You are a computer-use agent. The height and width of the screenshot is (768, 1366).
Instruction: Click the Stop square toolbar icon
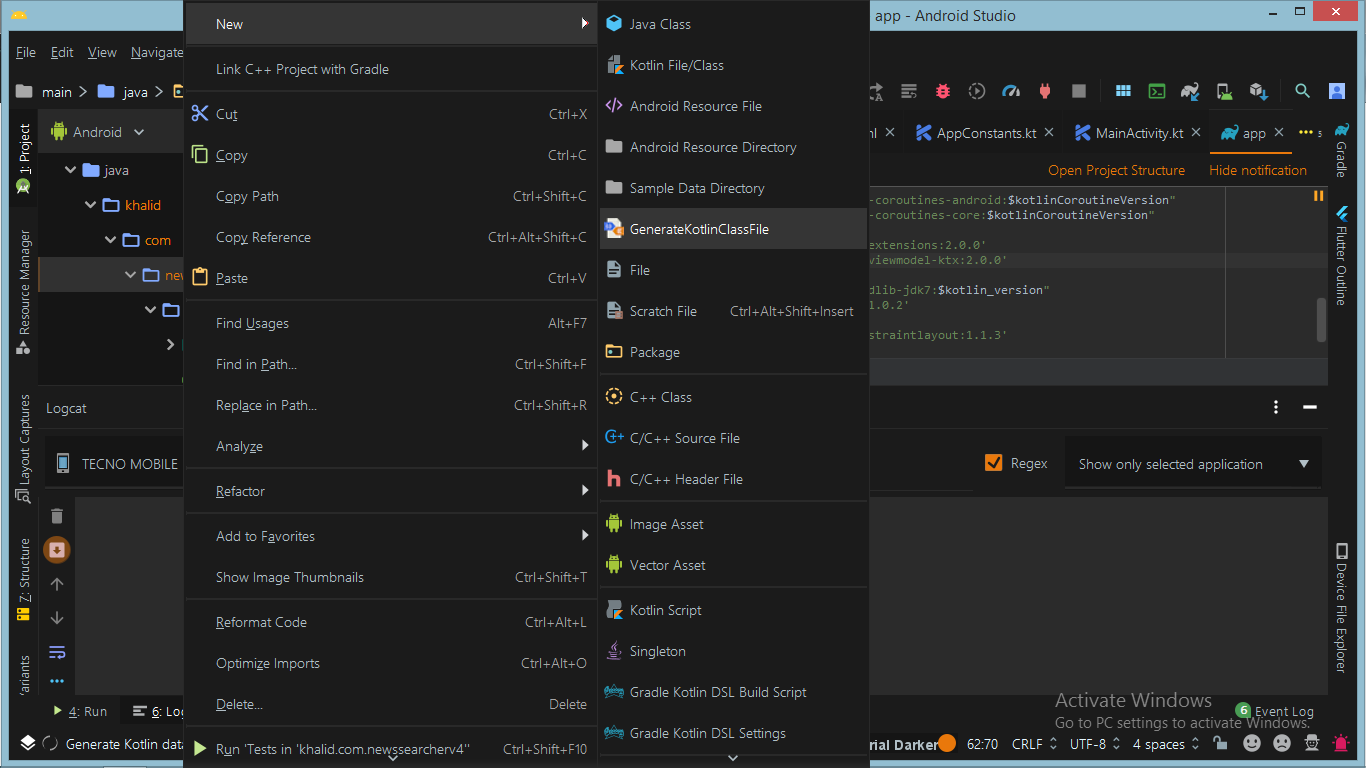click(x=1079, y=91)
